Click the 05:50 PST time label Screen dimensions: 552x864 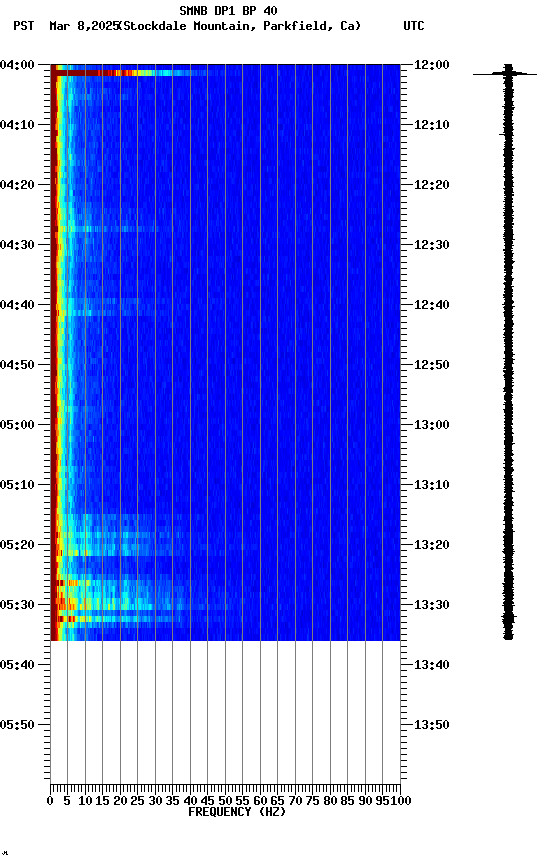tap(17, 725)
